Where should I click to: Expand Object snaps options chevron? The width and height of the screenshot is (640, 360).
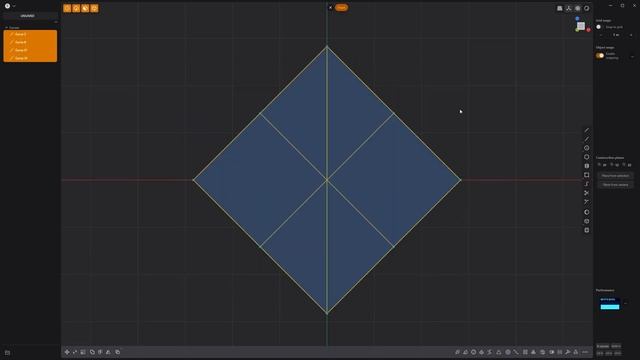click(x=632, y=56)
